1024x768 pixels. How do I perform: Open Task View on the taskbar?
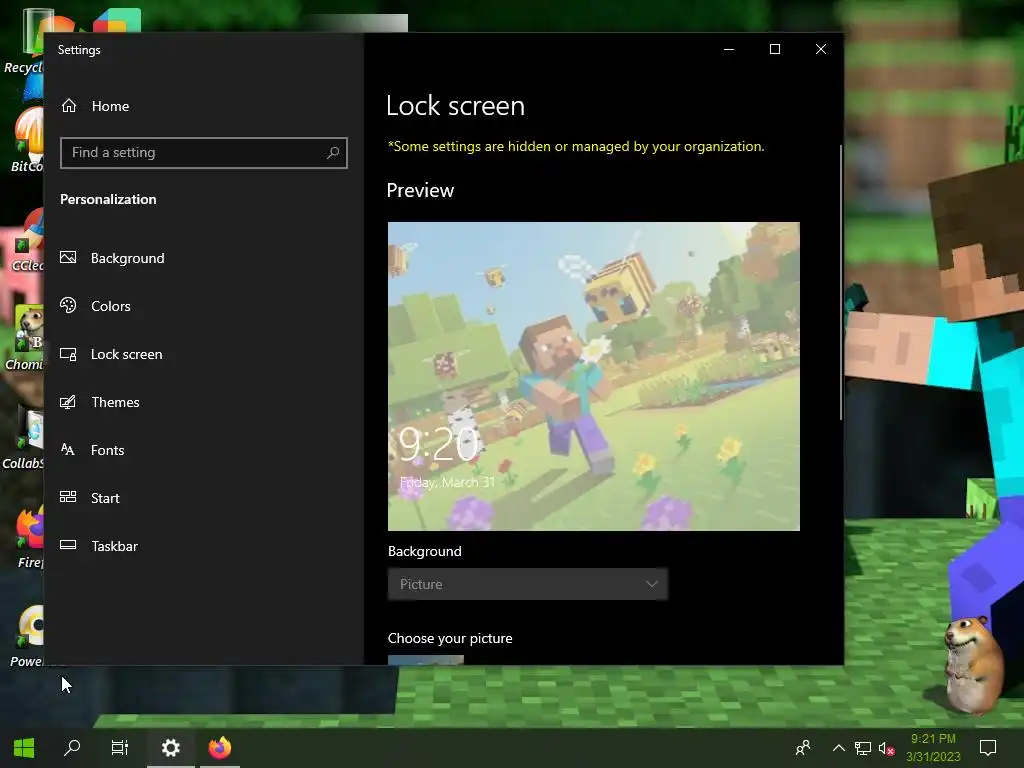coord(120,748)
